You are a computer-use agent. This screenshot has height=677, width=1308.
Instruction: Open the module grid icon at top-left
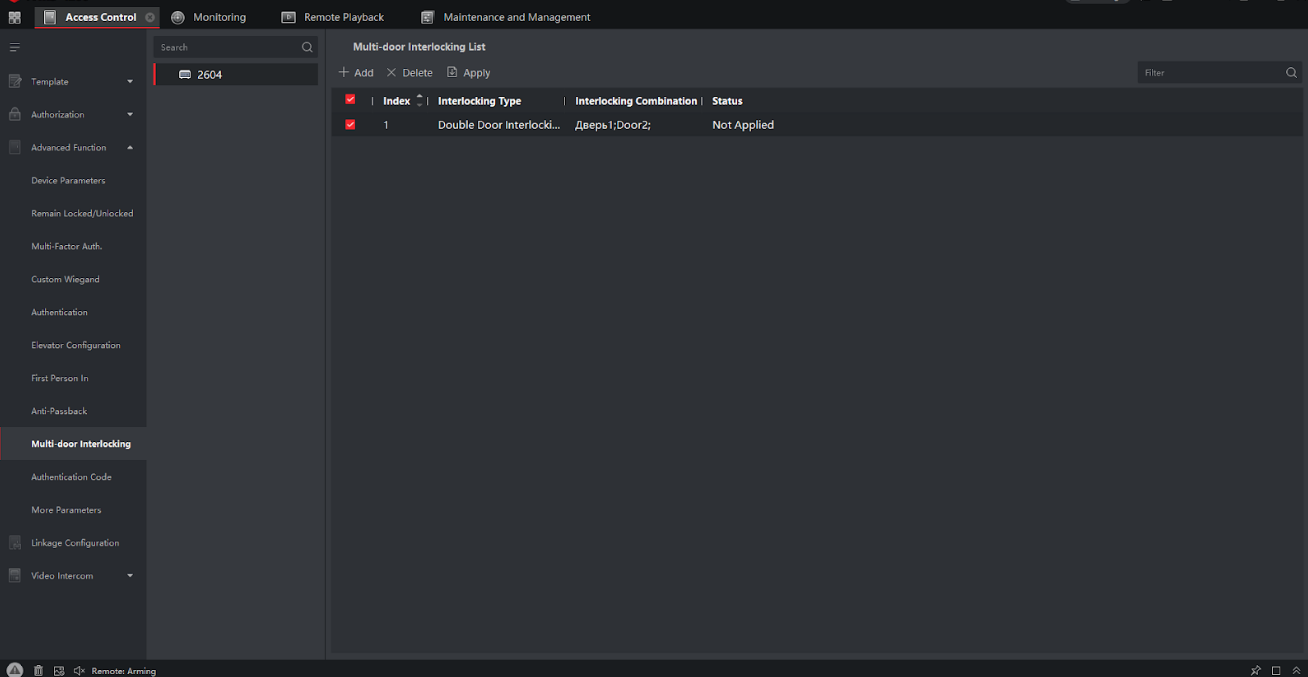(14, 17)
